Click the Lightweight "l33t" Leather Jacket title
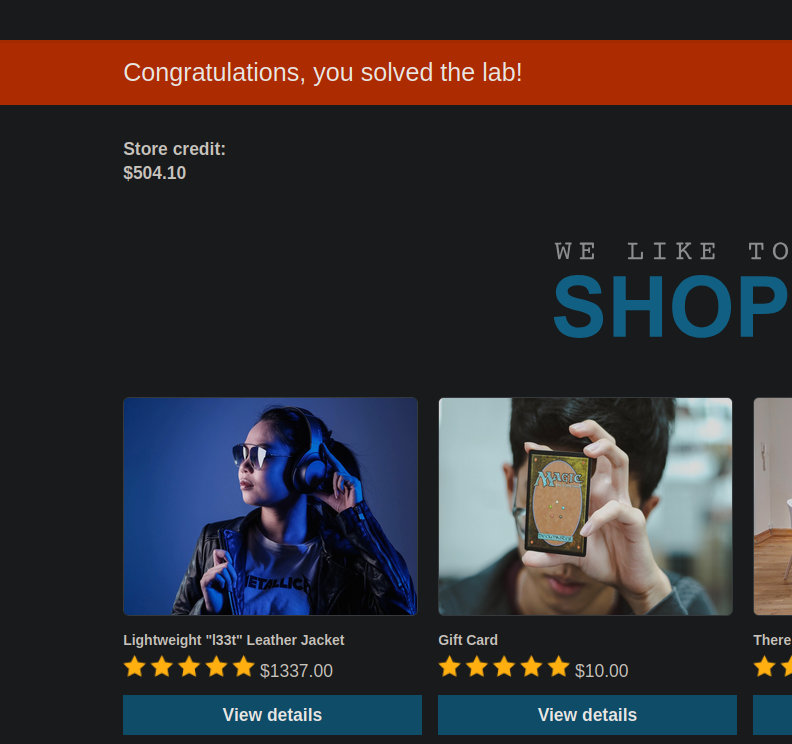The height and width of the screenshot is (744, 792). [234, 640]
